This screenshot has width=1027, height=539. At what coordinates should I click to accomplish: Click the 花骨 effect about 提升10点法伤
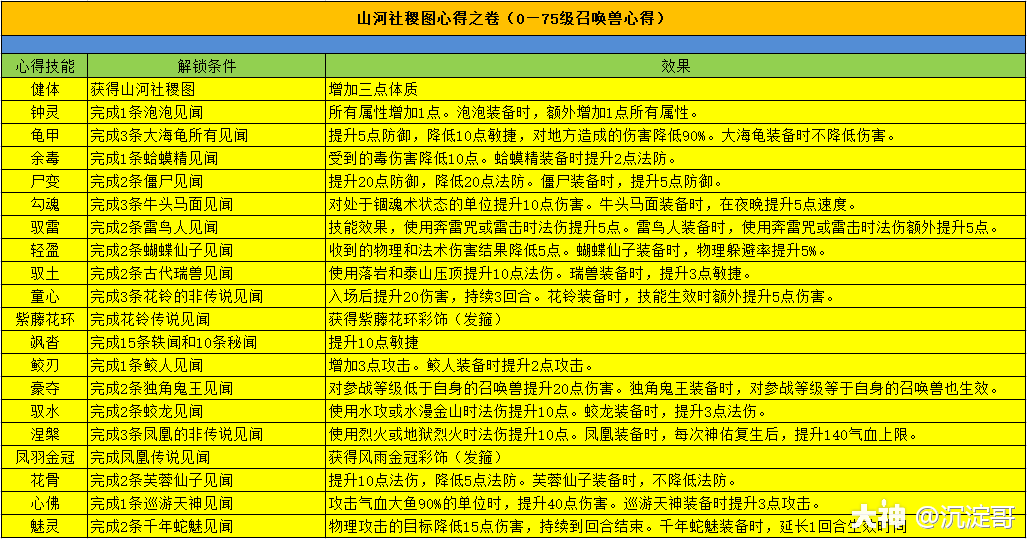(675, 480)
